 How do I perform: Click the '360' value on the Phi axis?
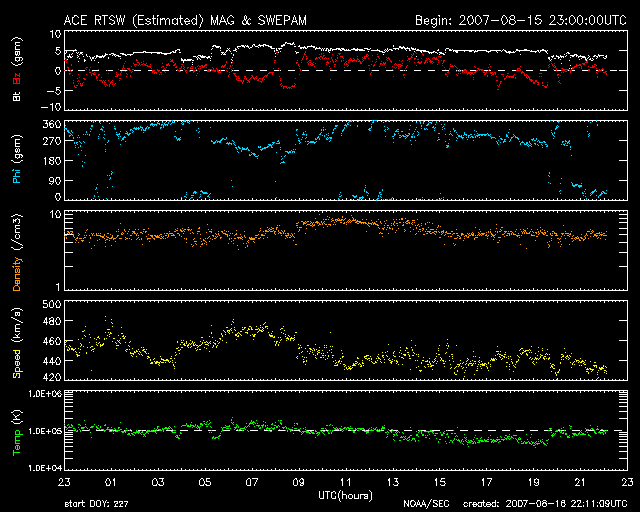tap(52, 125)
